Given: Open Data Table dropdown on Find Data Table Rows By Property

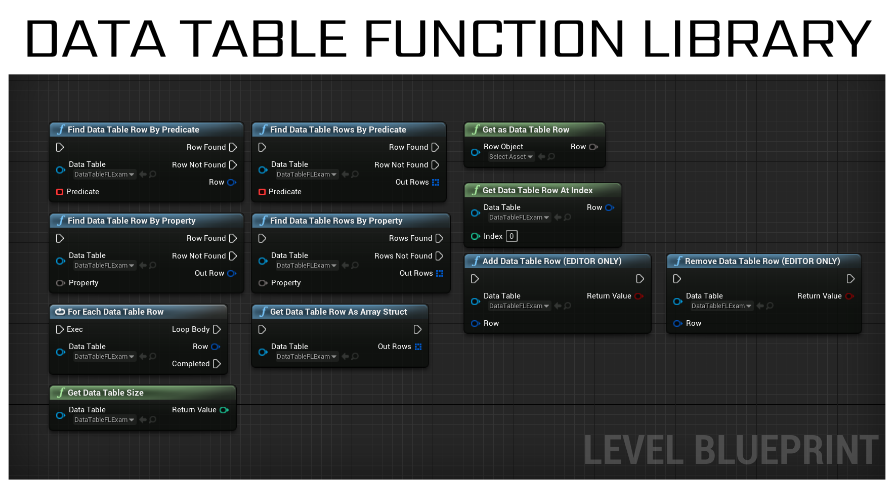Looking at the screenshot, I should point(306,266).
